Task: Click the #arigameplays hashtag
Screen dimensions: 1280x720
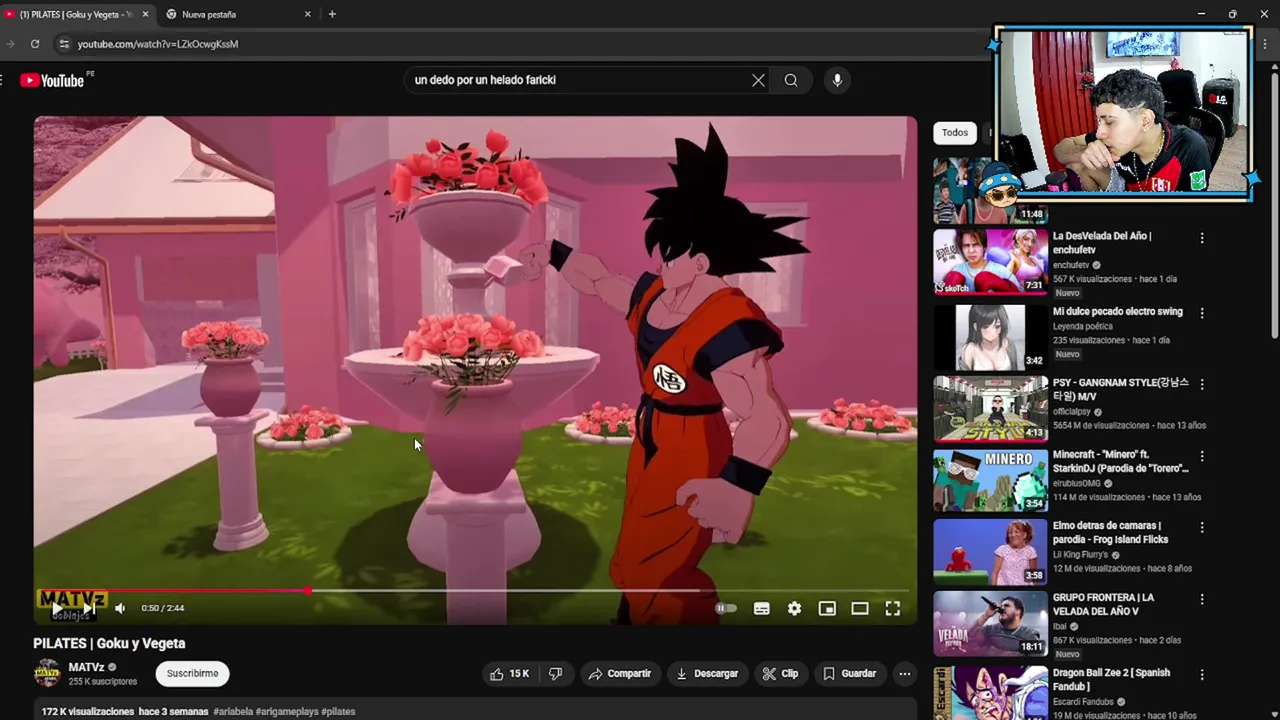Action: (x=287, y=712)
